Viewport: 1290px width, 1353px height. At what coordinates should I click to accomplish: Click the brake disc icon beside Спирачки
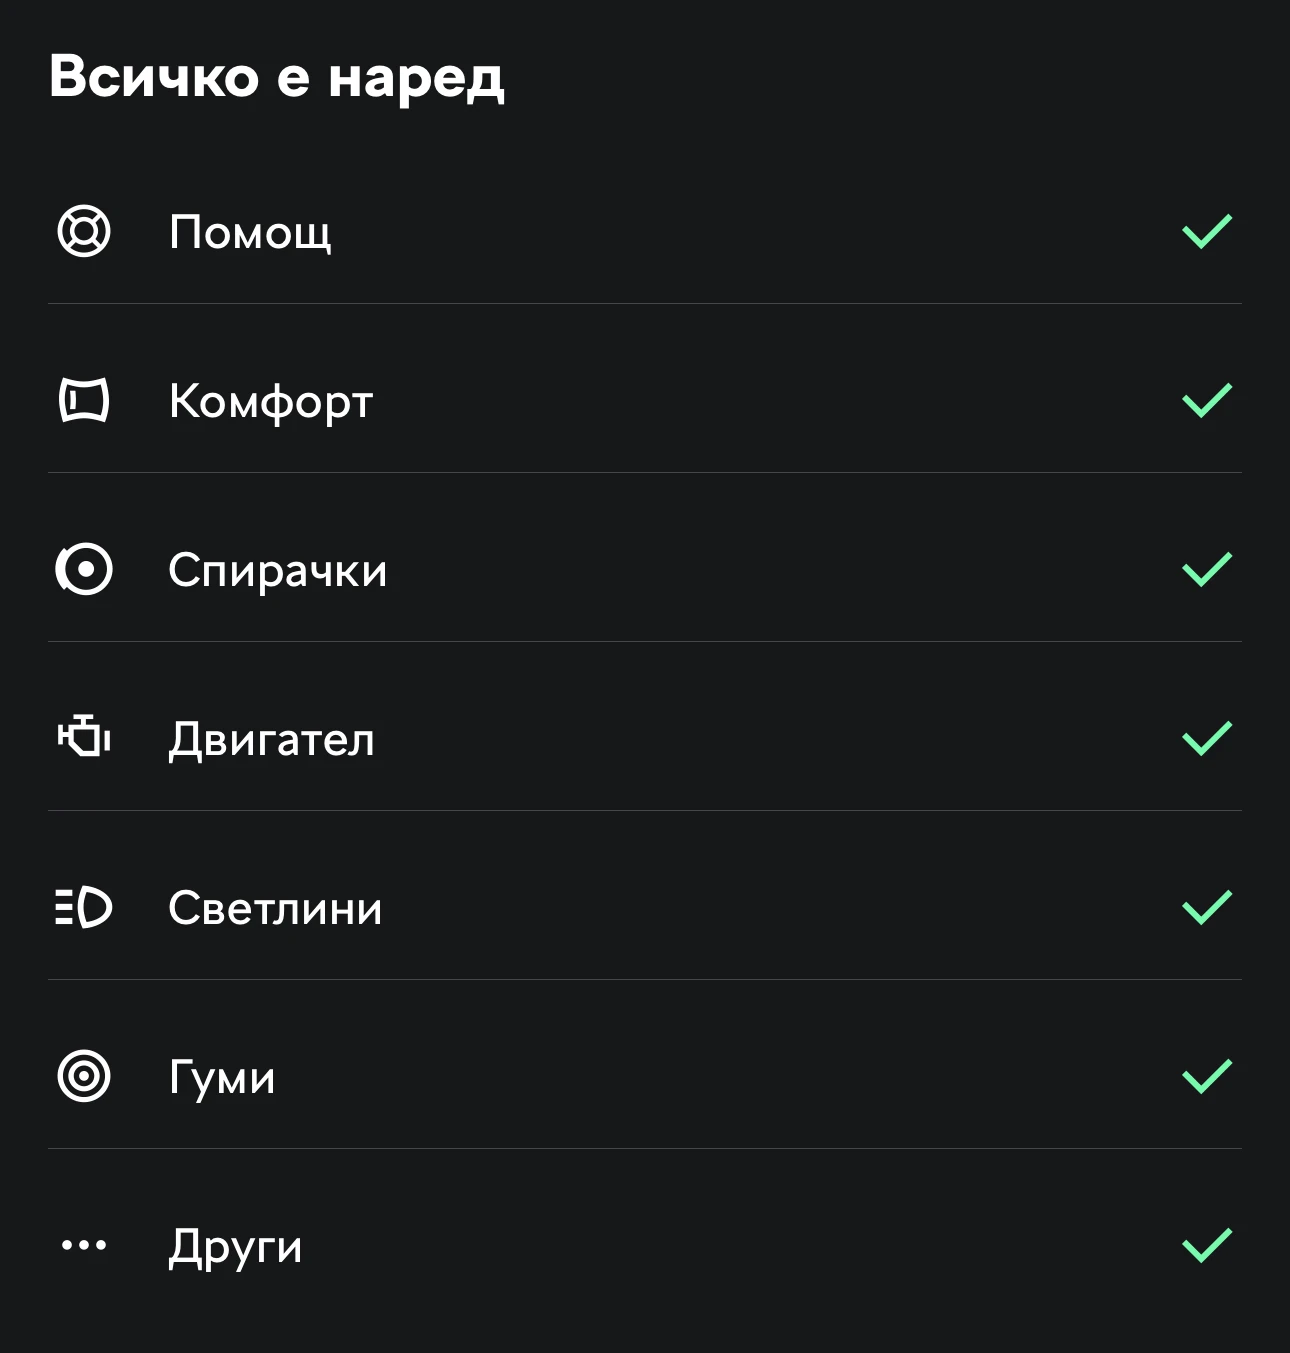click(84, 570)
